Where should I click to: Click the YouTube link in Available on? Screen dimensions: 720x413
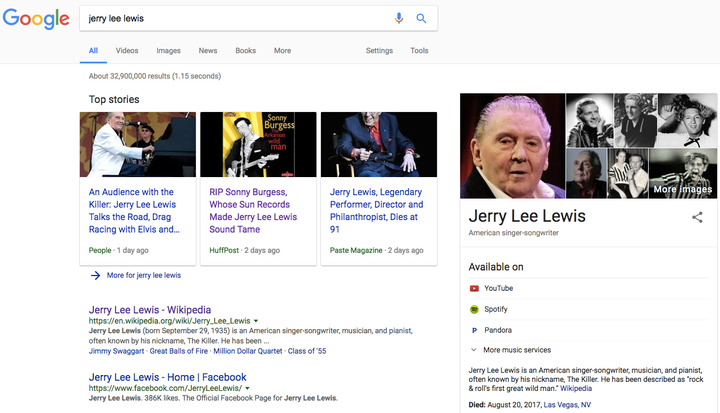[x=499, y=289]
